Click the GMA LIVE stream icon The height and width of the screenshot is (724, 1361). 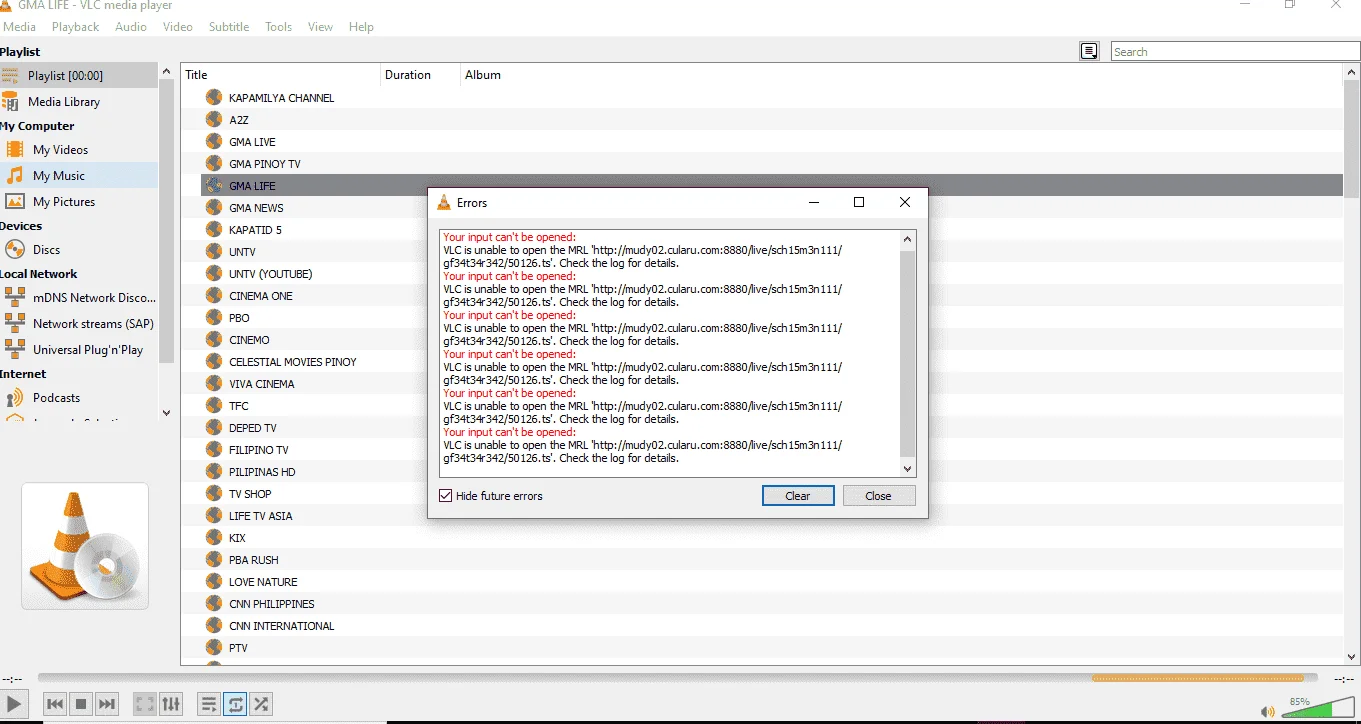pos(213,141)
